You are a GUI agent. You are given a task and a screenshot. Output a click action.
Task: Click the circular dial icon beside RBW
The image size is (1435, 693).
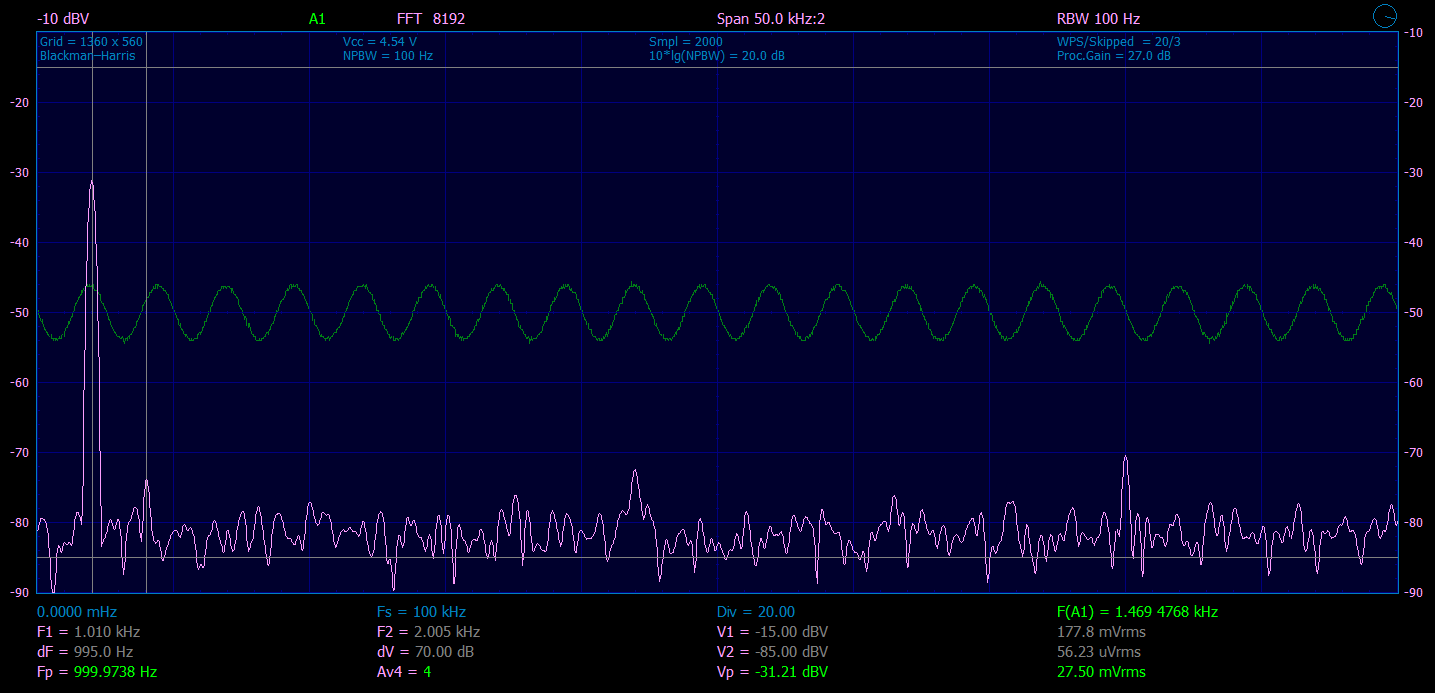tap(1385, 16)
